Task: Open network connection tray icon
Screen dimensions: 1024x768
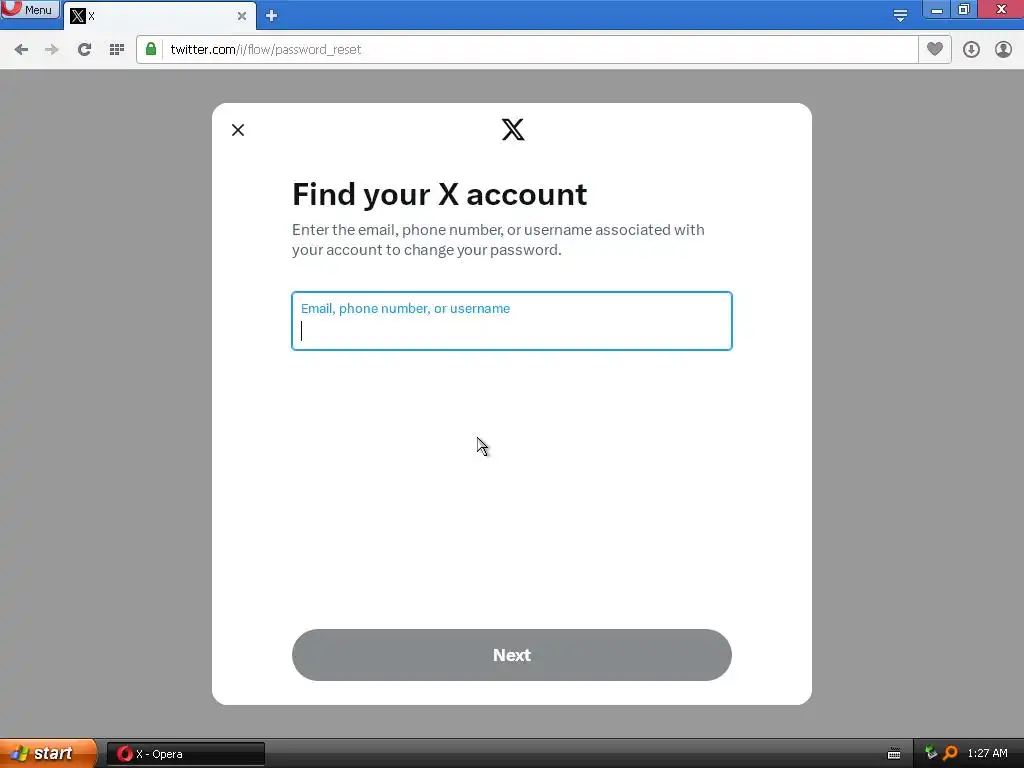Action: point(931,753)
